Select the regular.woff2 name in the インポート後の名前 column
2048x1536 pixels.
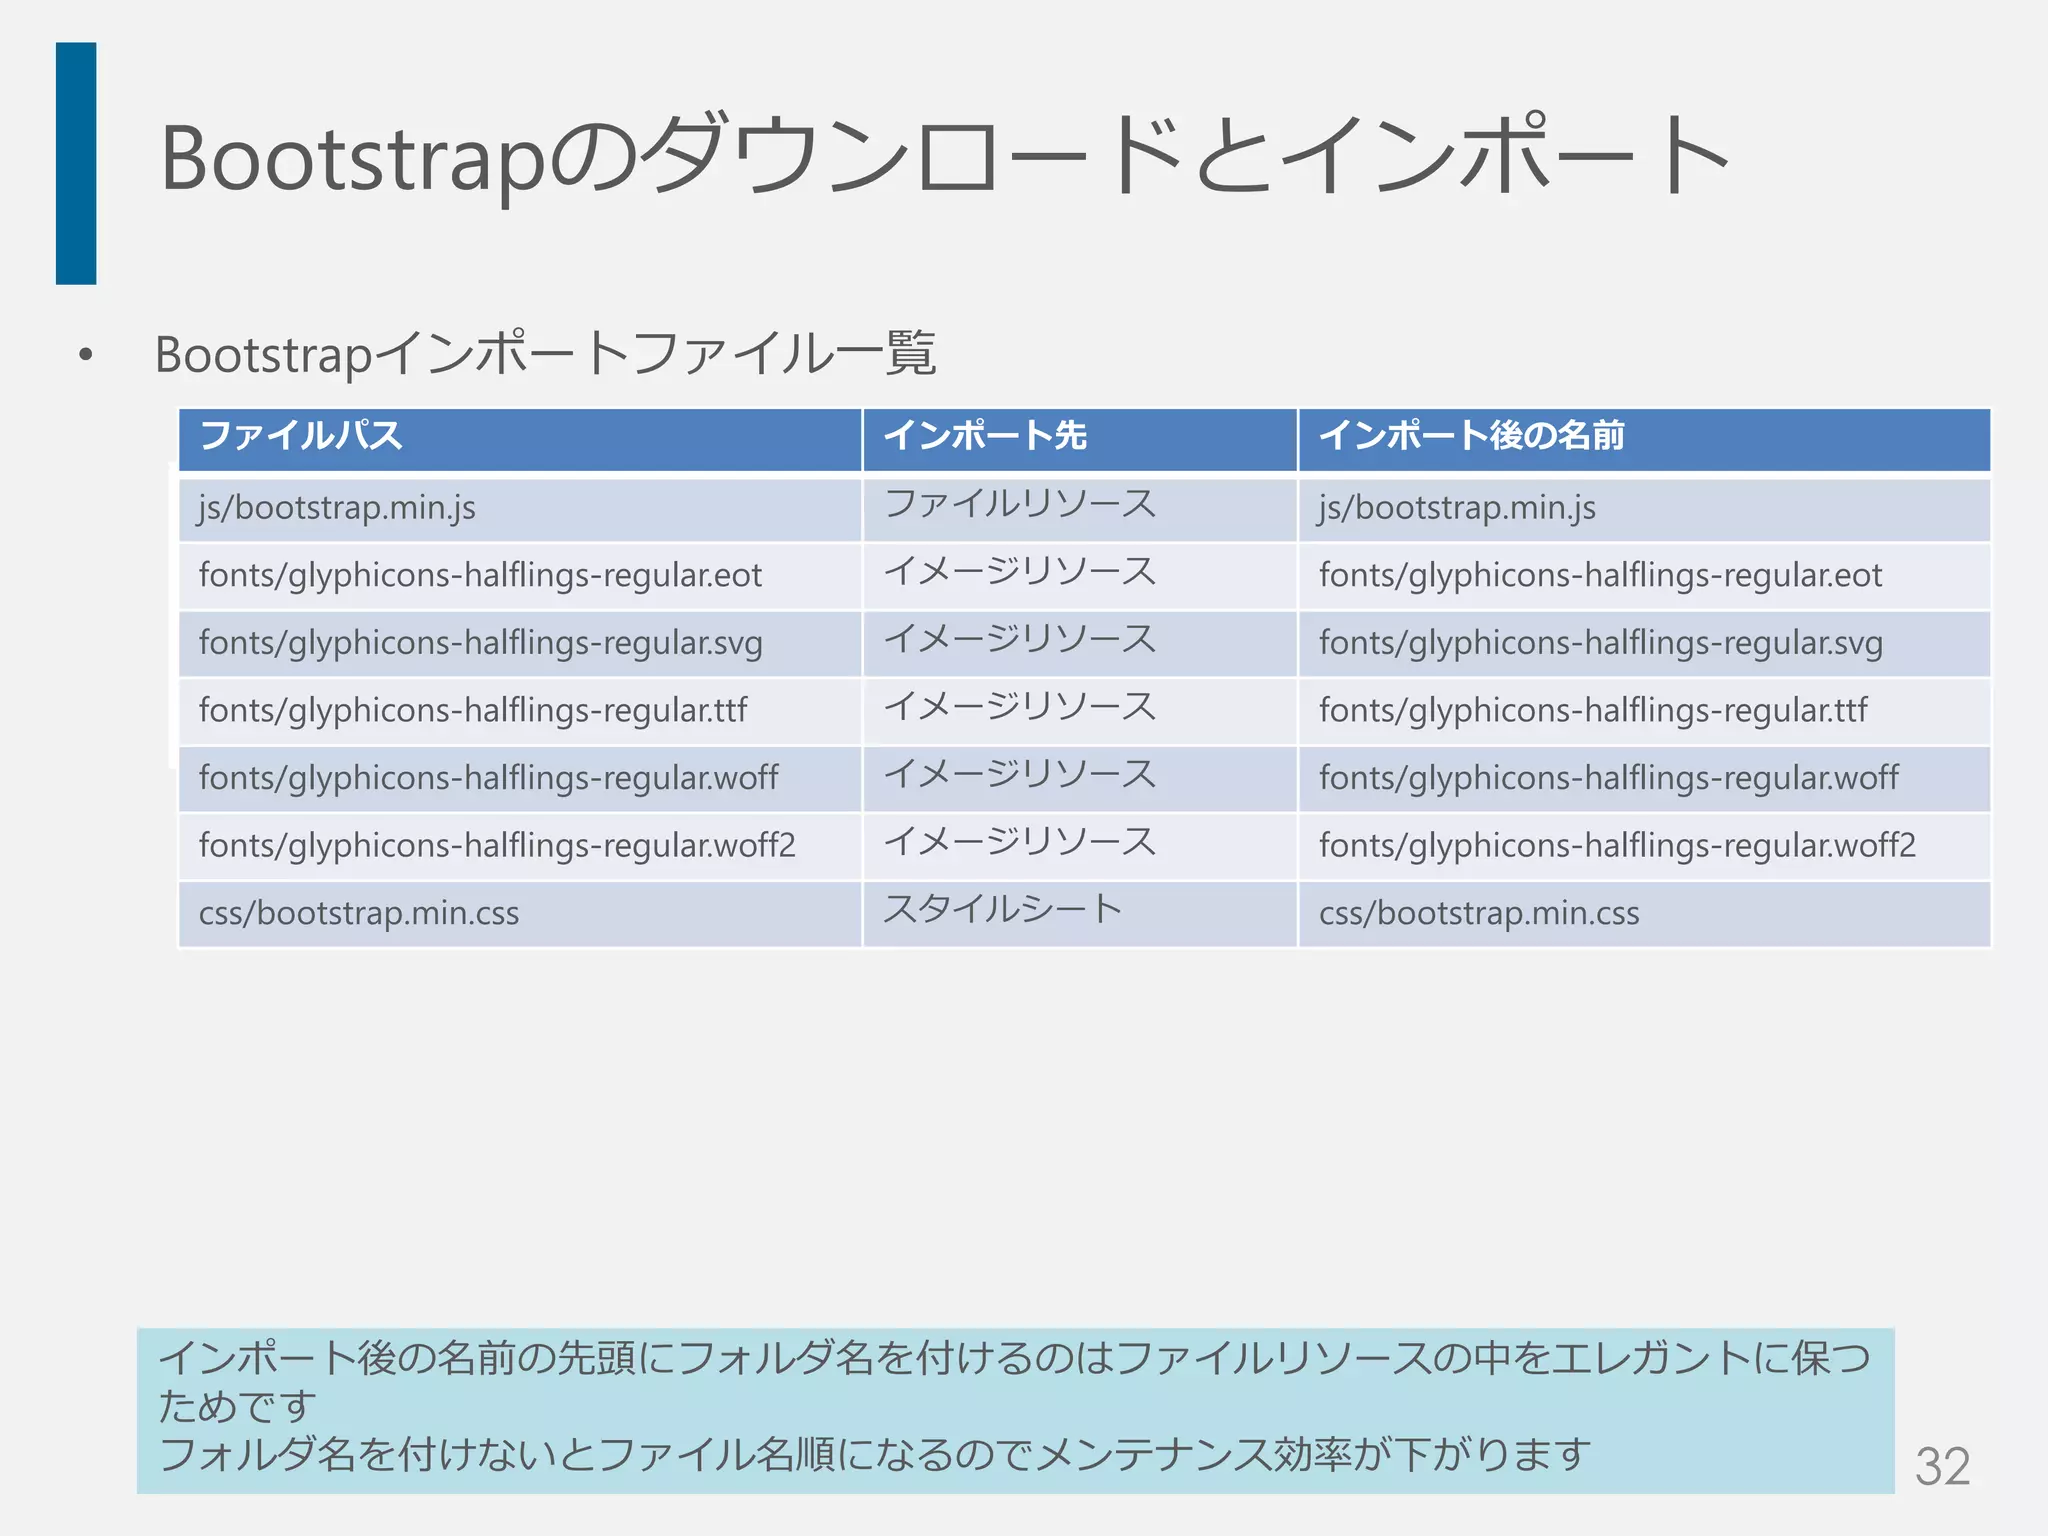tap(1617, 846)
